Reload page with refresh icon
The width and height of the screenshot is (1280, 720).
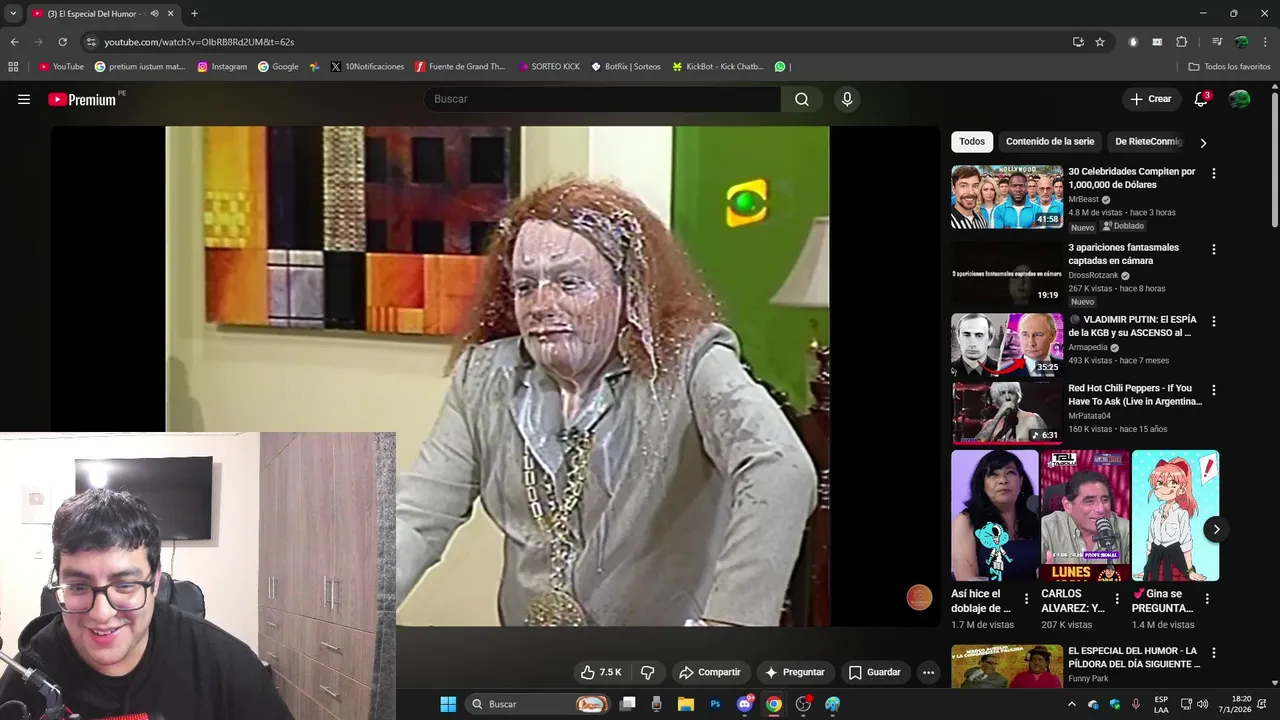[62, 42]
